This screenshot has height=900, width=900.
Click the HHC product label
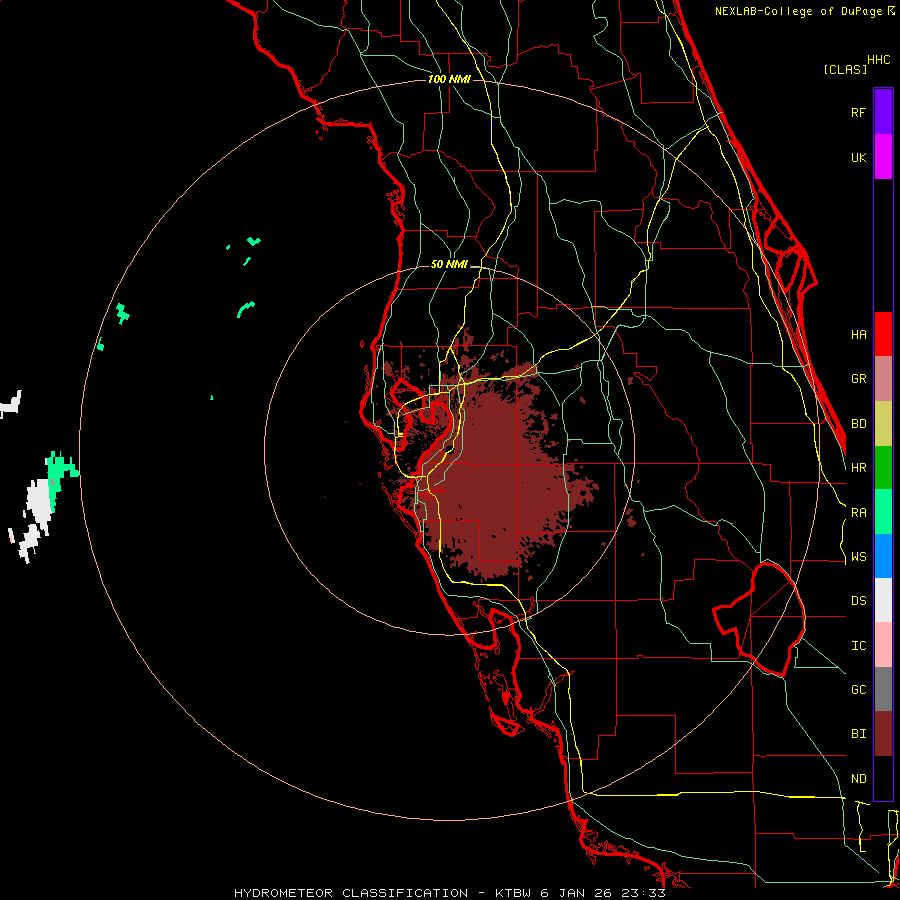[x=878, y=60]
